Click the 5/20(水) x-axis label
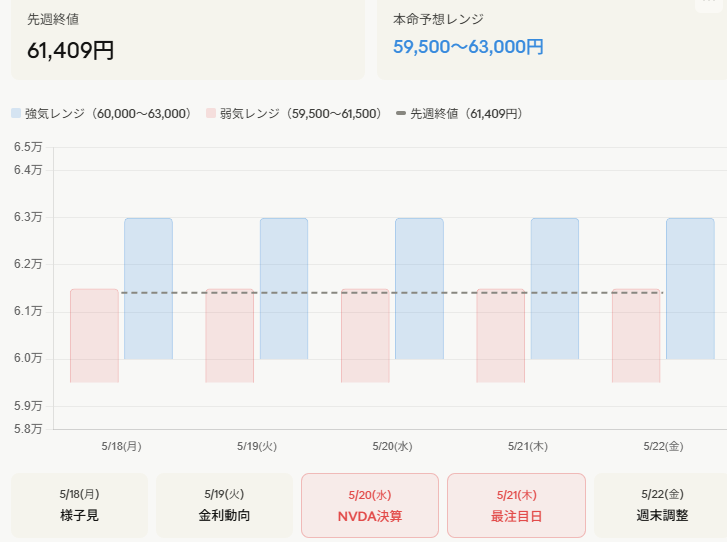The width and height of the screenshot is (727, 542). (392, 446)
